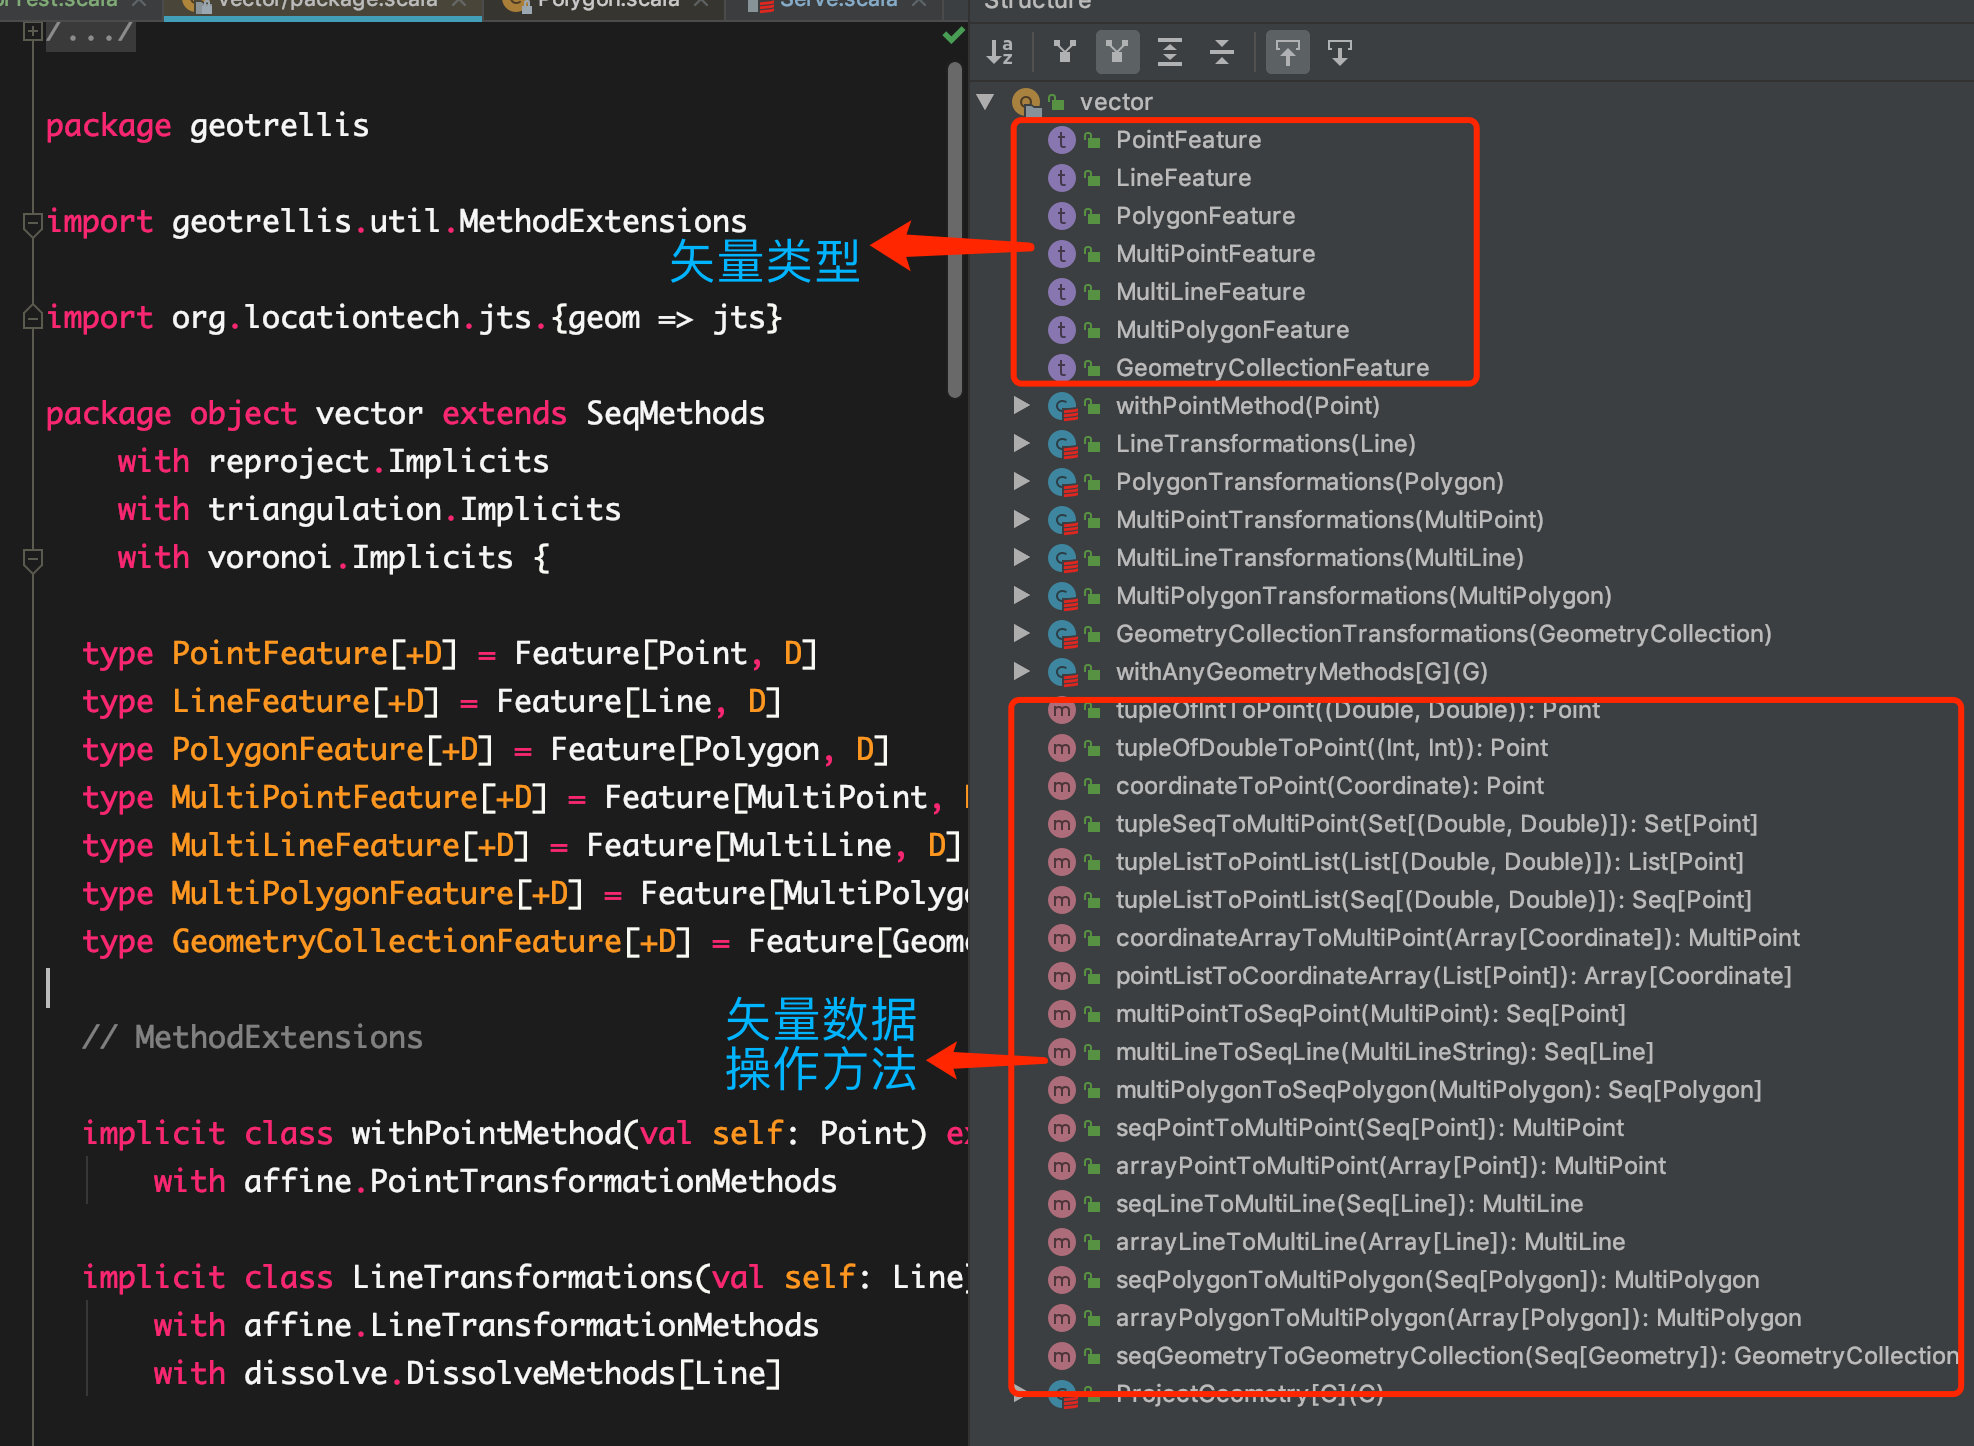Click the first show-inherited filter icon
1974x1446 pixels.
(x=1065, y=52)
